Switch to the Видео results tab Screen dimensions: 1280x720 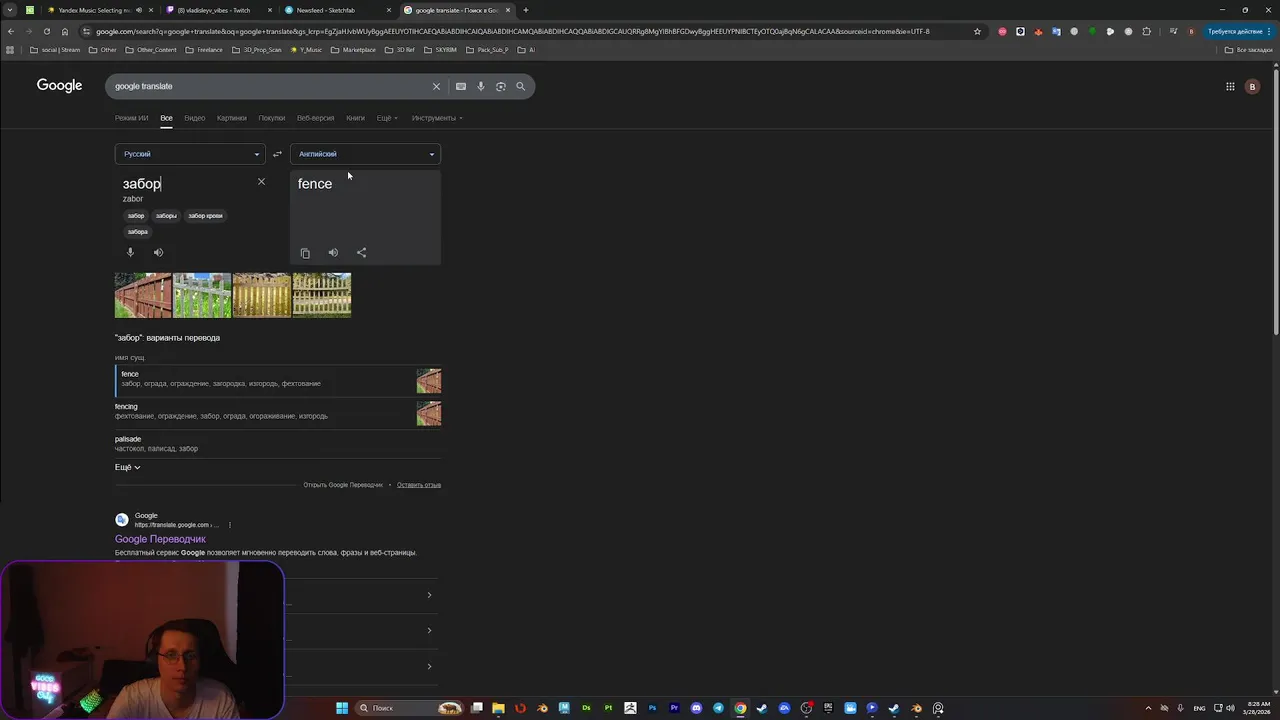pos(195,118)
